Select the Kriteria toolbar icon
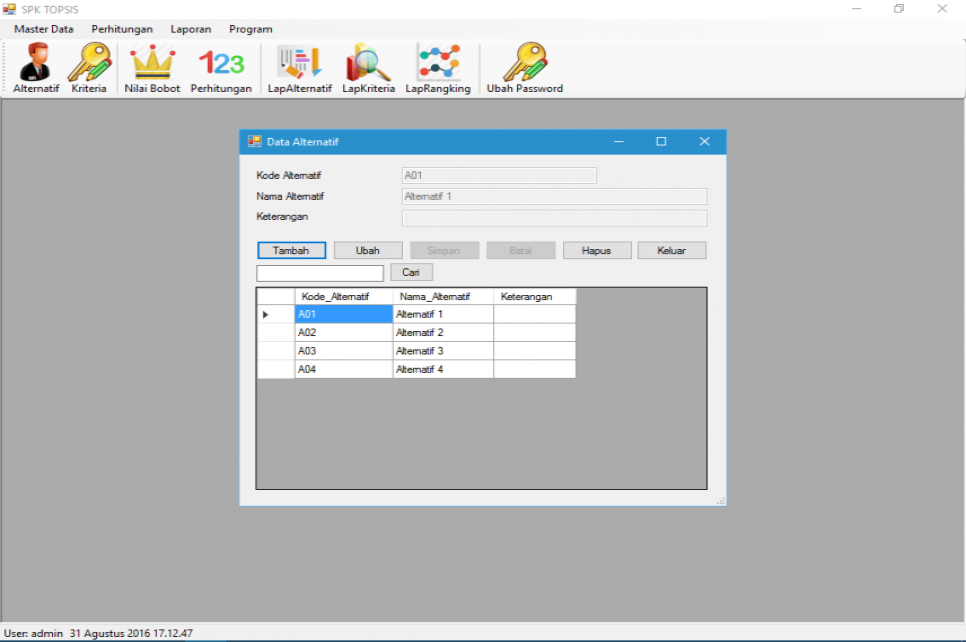The height and width of the screenshot is (642, 966). pyautogui.click(x=89, y=67)
